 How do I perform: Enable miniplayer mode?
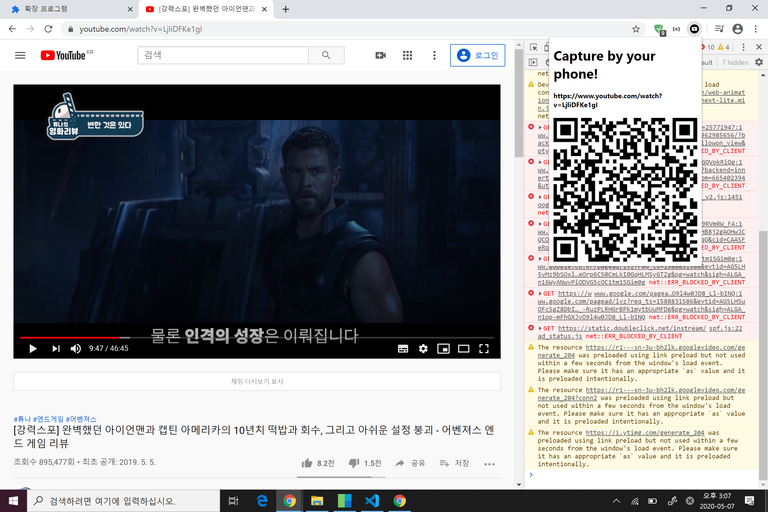tap(443, 349)
